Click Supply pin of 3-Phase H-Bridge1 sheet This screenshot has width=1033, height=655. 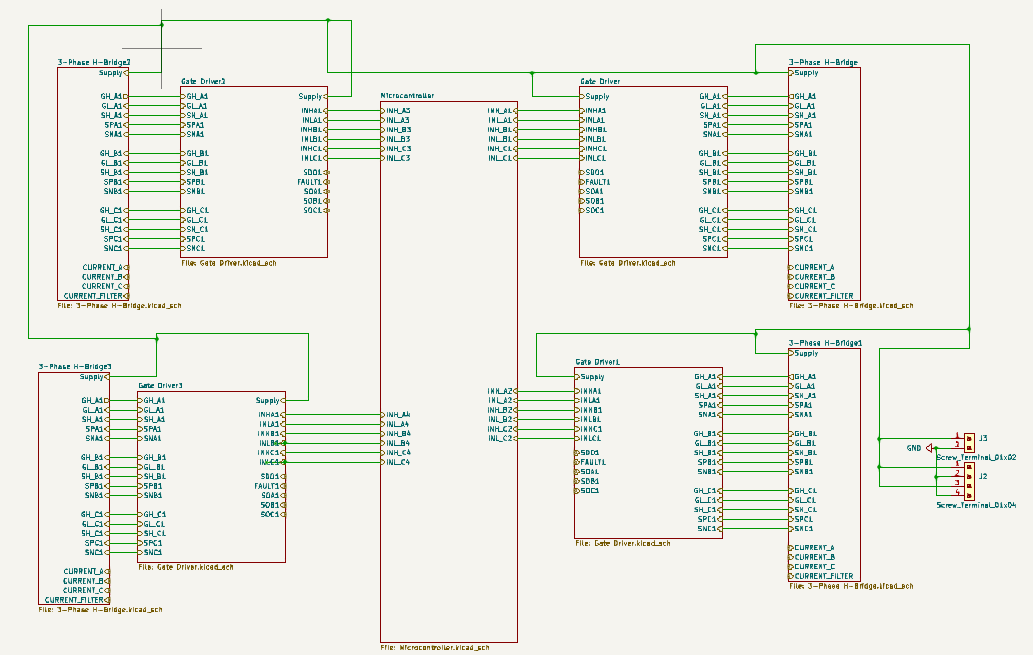804,353
